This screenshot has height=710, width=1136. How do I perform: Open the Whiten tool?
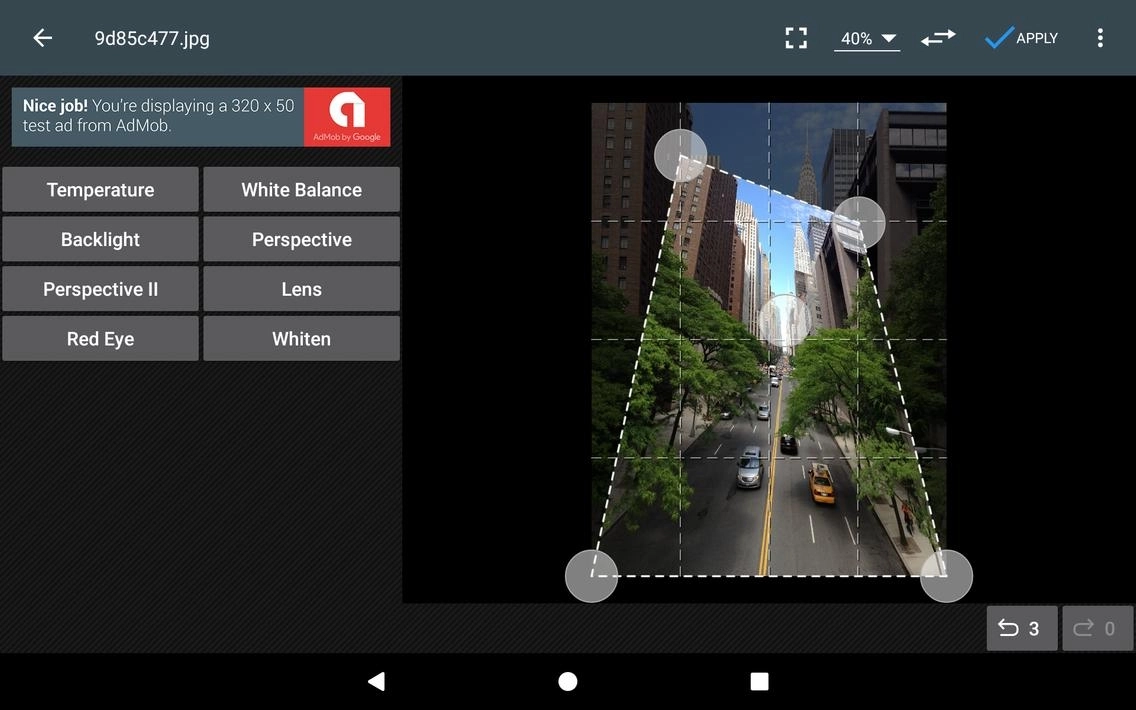click(x=301, y=339)
